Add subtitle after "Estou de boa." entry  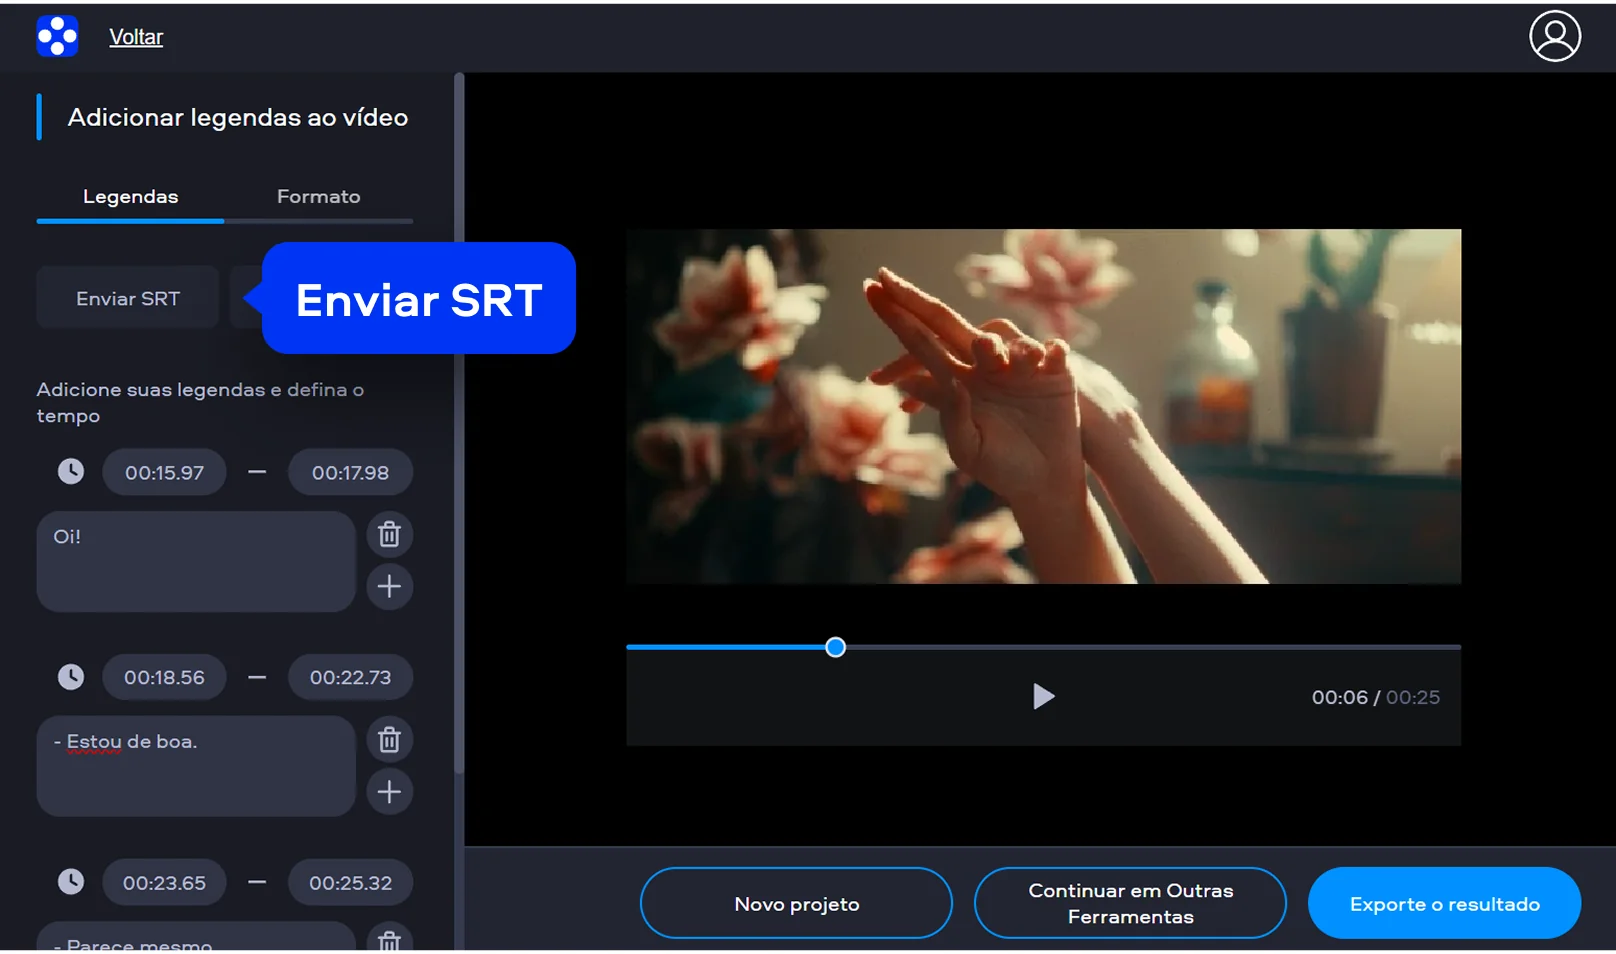(x=389, y=792)
